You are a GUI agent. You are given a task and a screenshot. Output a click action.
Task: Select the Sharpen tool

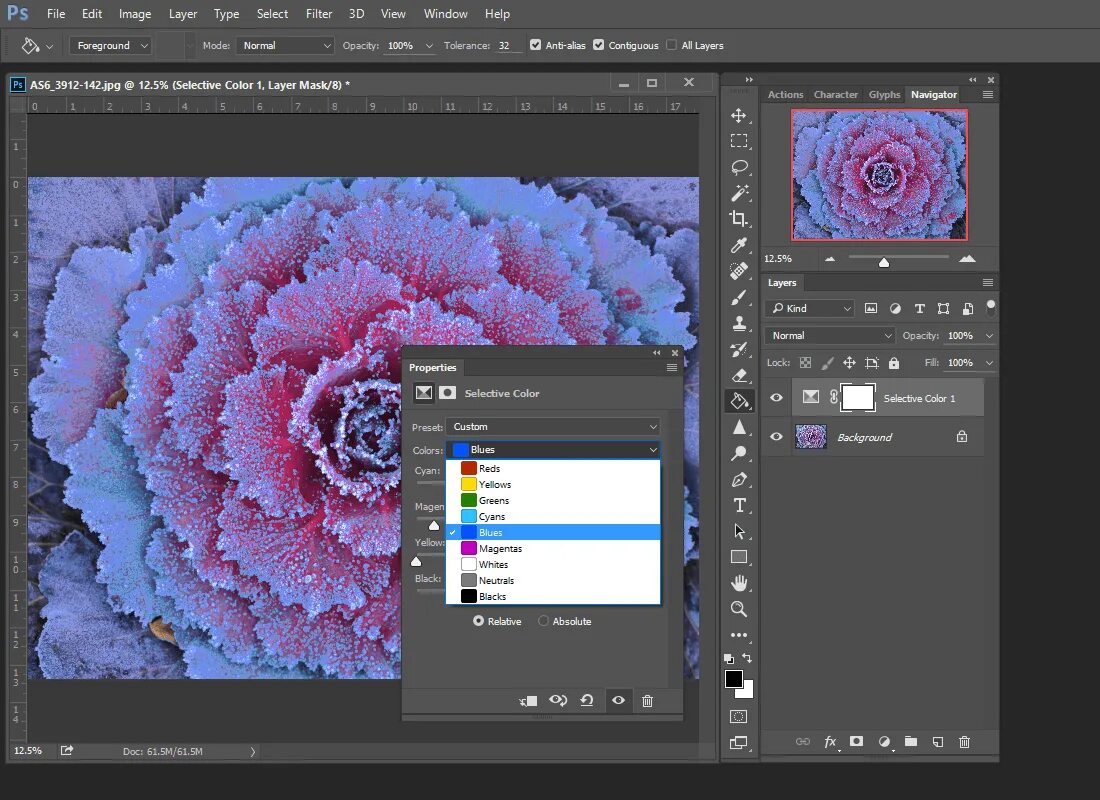pos(739,427)
